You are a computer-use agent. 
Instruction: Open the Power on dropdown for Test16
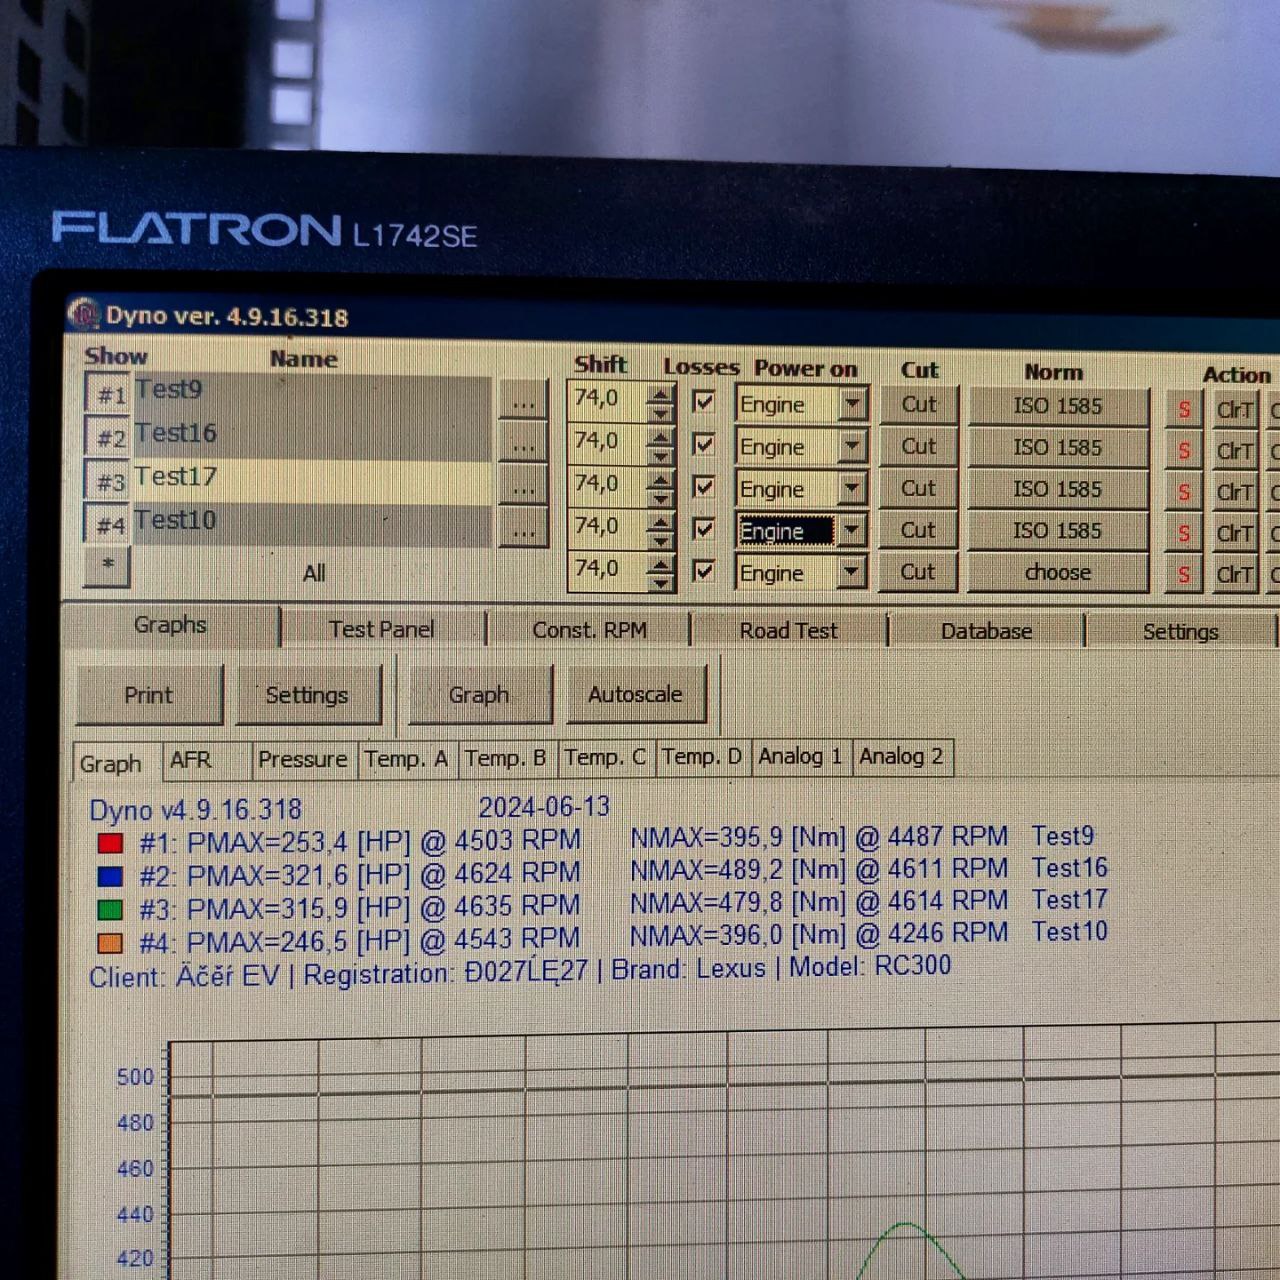[852, 446]
